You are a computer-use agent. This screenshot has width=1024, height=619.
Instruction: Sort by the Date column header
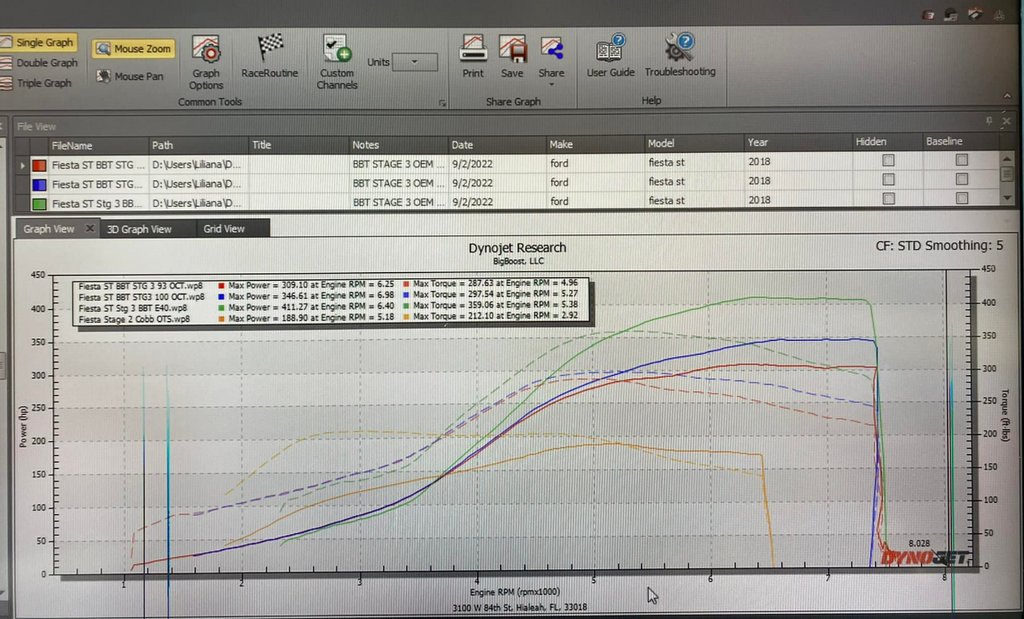point(497,144)
